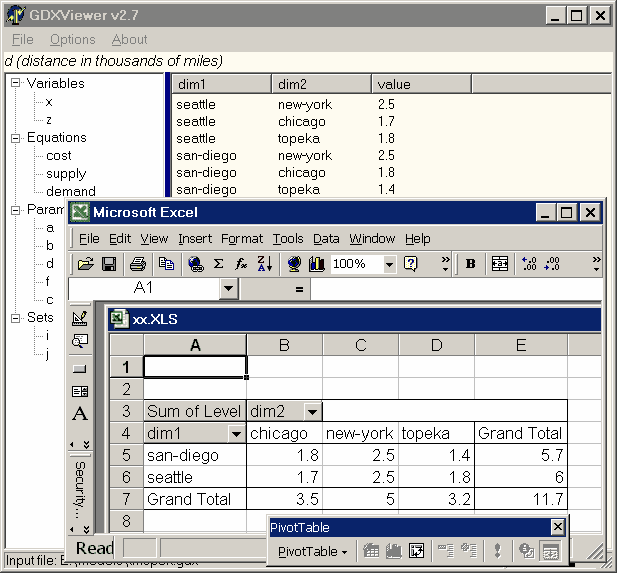Image resolution: width=617 pixels, height=573 pixels.
Task: Click the dim1 column header in GDXViewer
Action: point(220,84)
